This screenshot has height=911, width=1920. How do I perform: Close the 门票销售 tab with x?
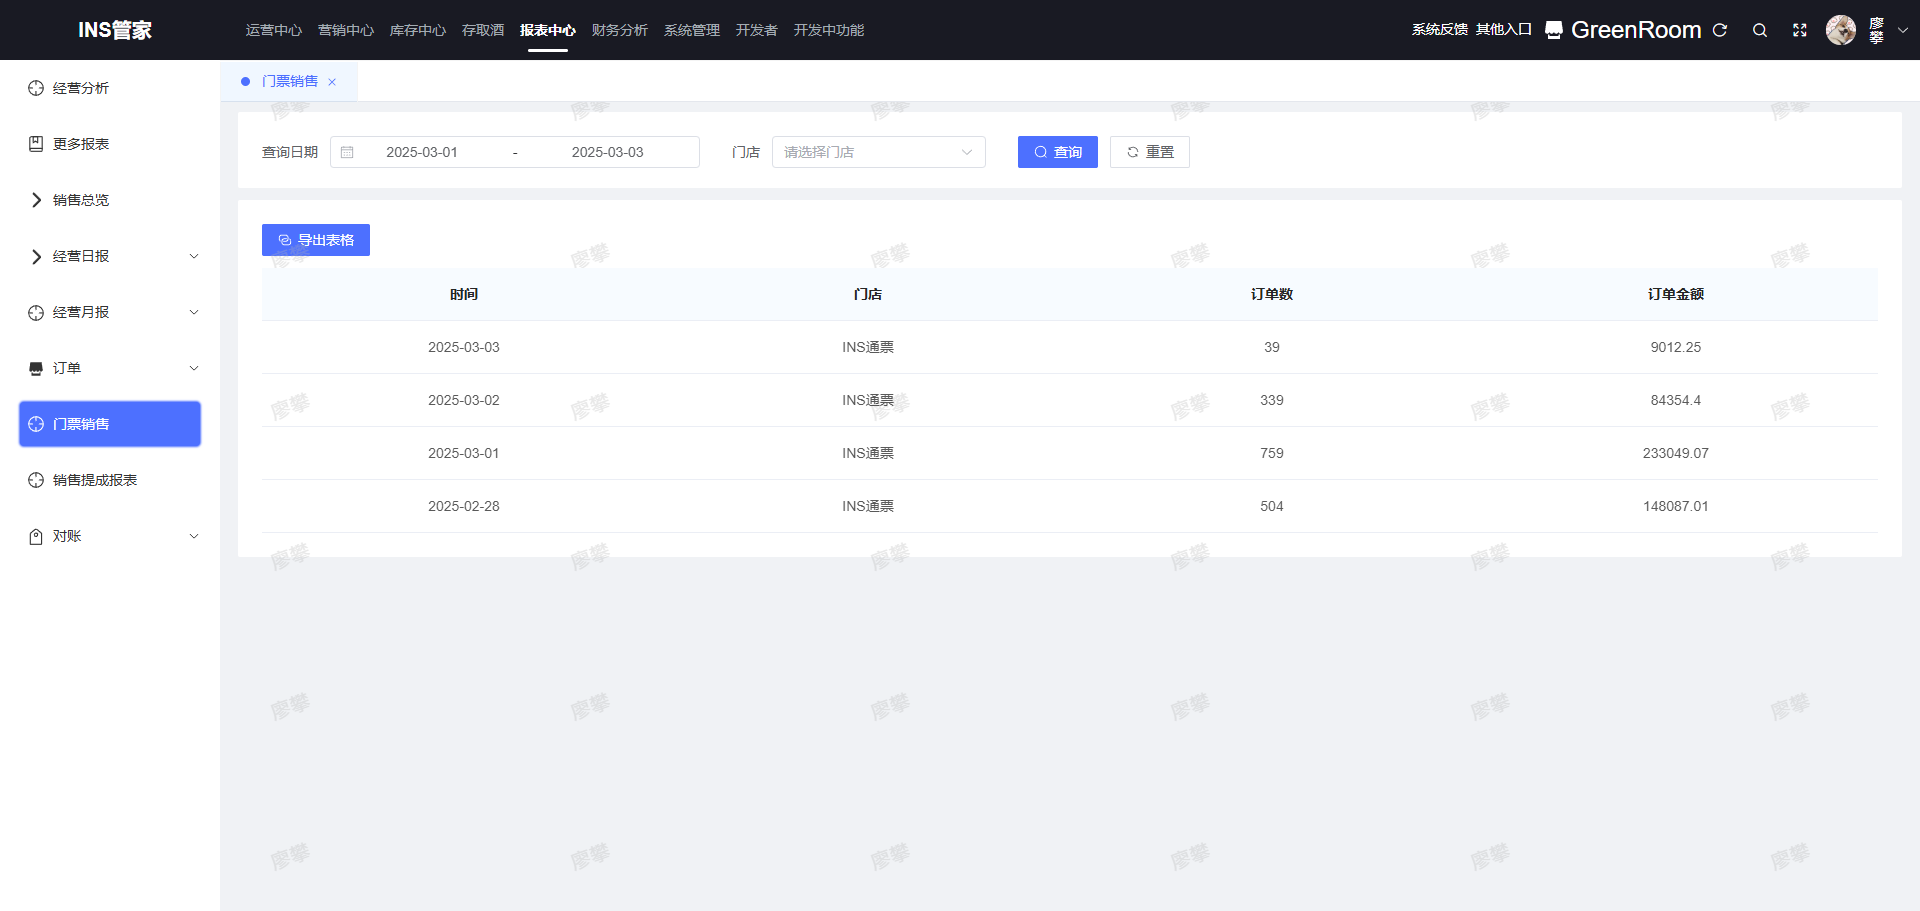(332, 82)
